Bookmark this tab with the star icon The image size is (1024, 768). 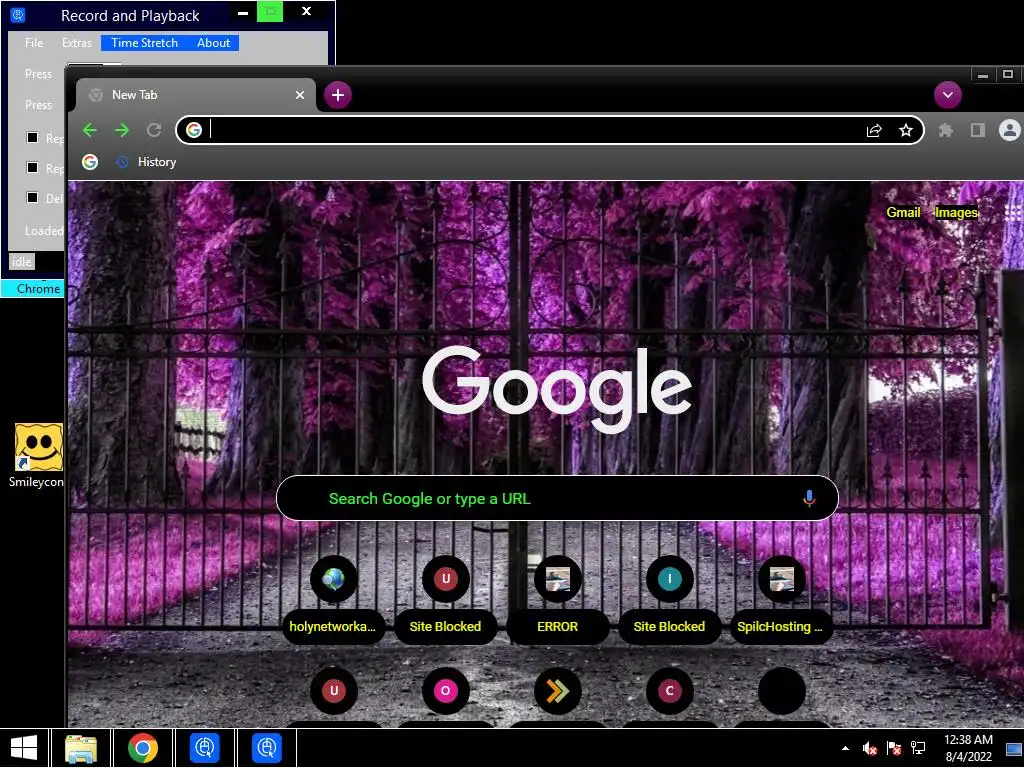coord(906,131)
